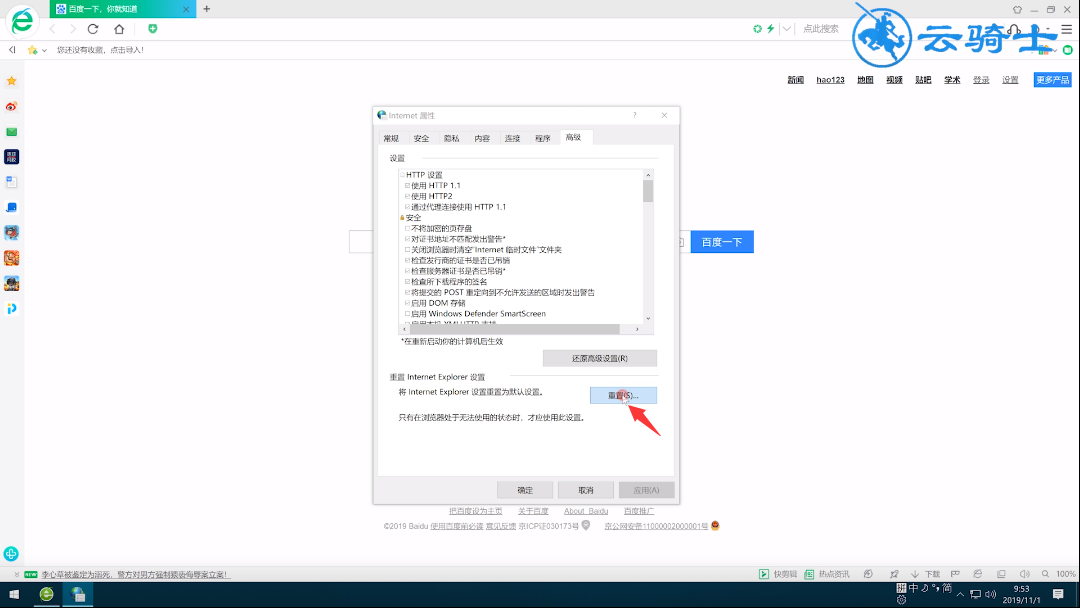
Task: Click the taskbar network icon
Action: pyautogui.click(x=975, y=594)
